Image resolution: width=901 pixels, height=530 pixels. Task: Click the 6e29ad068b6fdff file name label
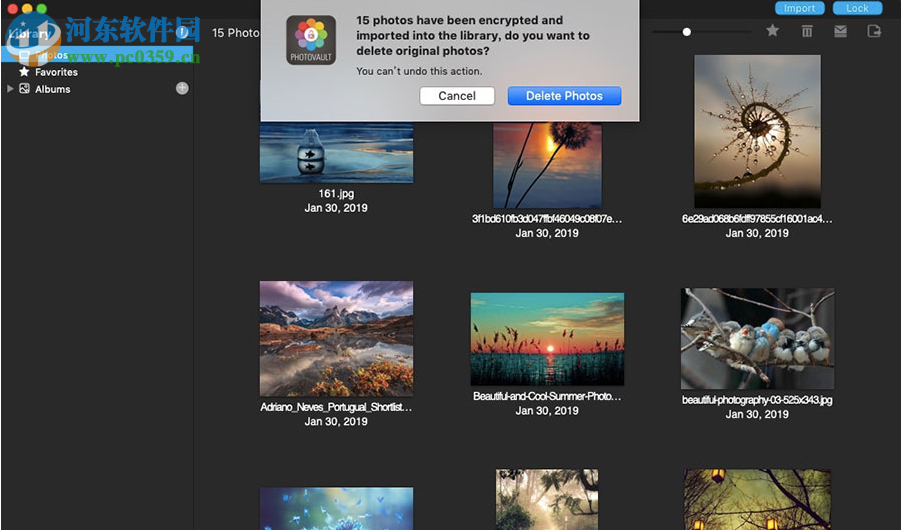(757, 219)
